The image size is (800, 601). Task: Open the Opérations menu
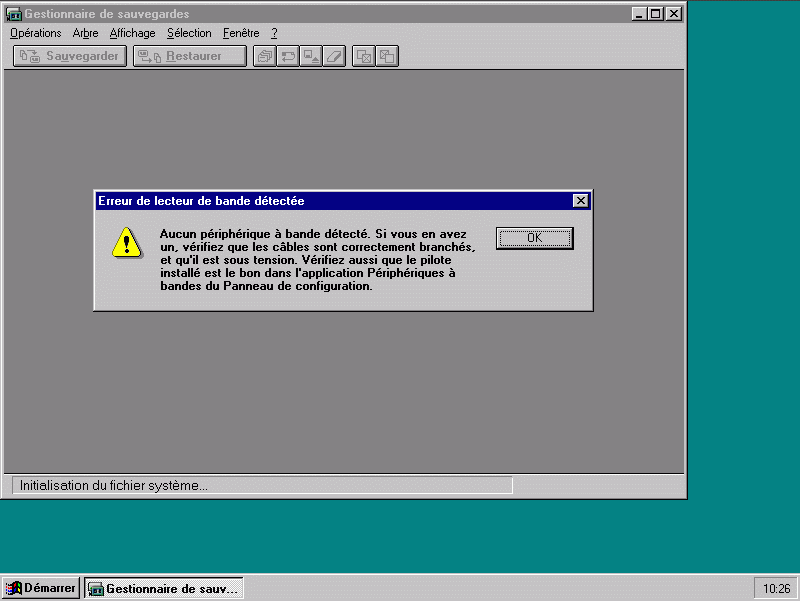point(36,33)
